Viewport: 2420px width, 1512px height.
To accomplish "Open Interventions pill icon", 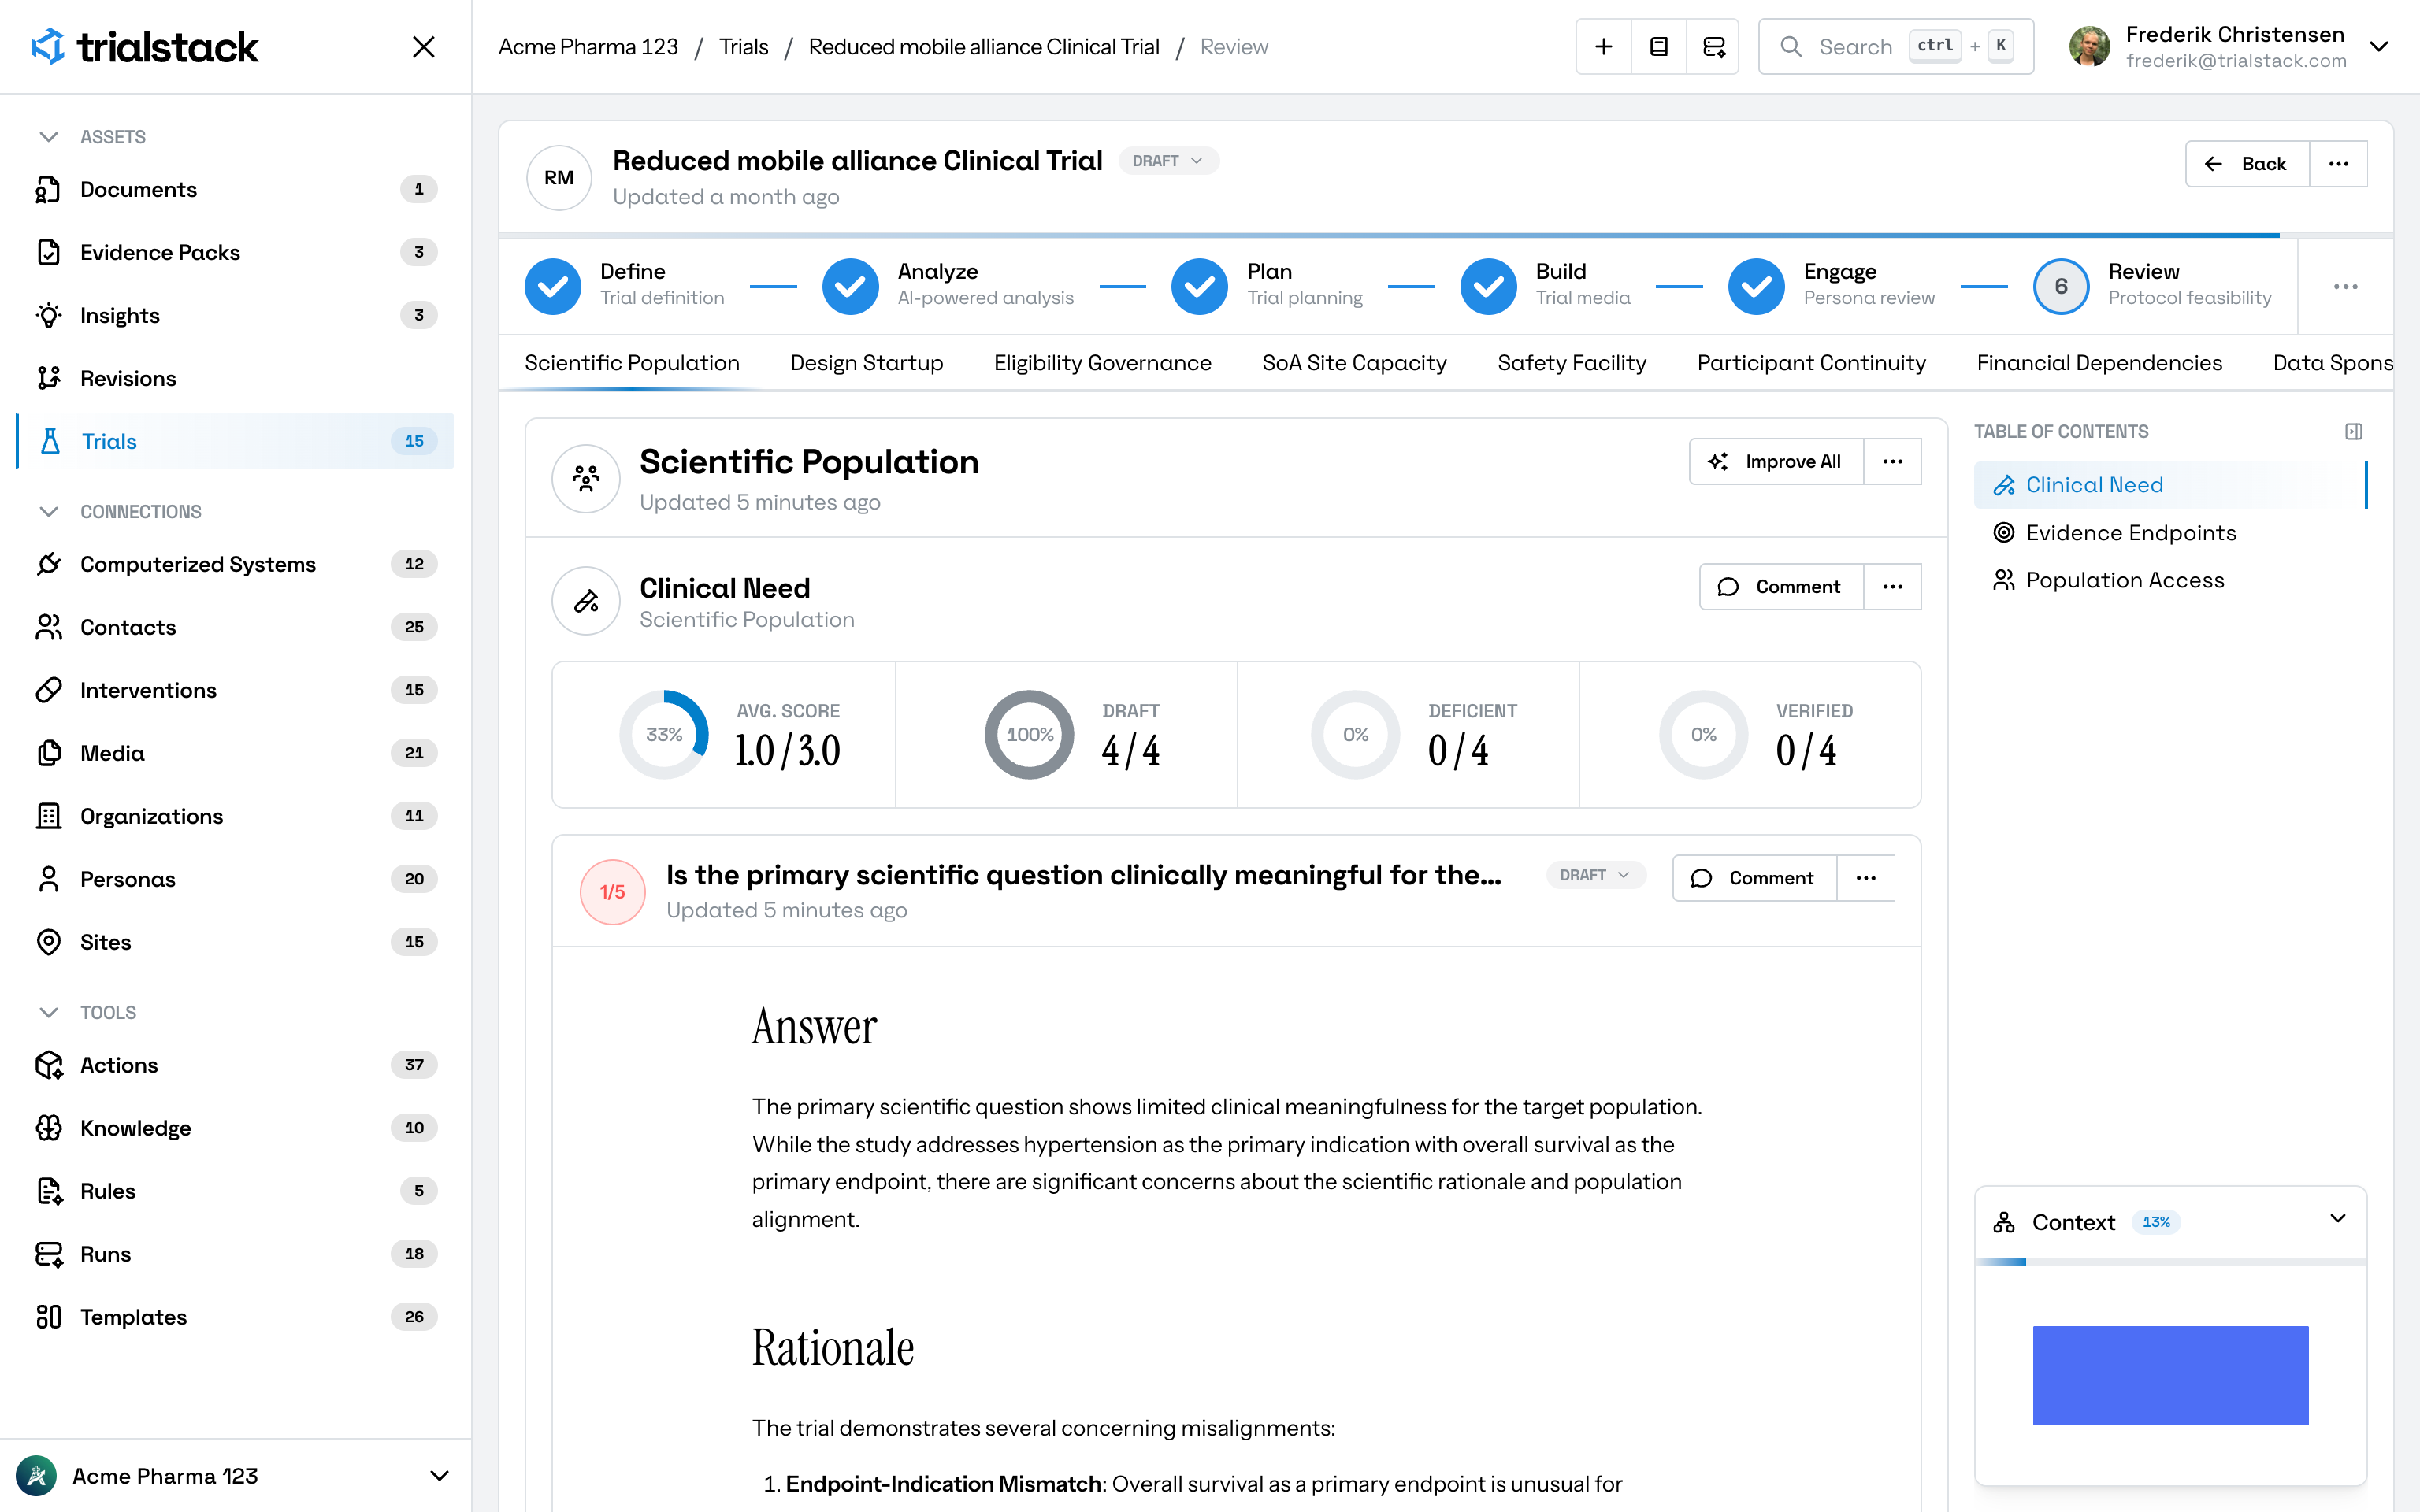I will click(48, 691).
